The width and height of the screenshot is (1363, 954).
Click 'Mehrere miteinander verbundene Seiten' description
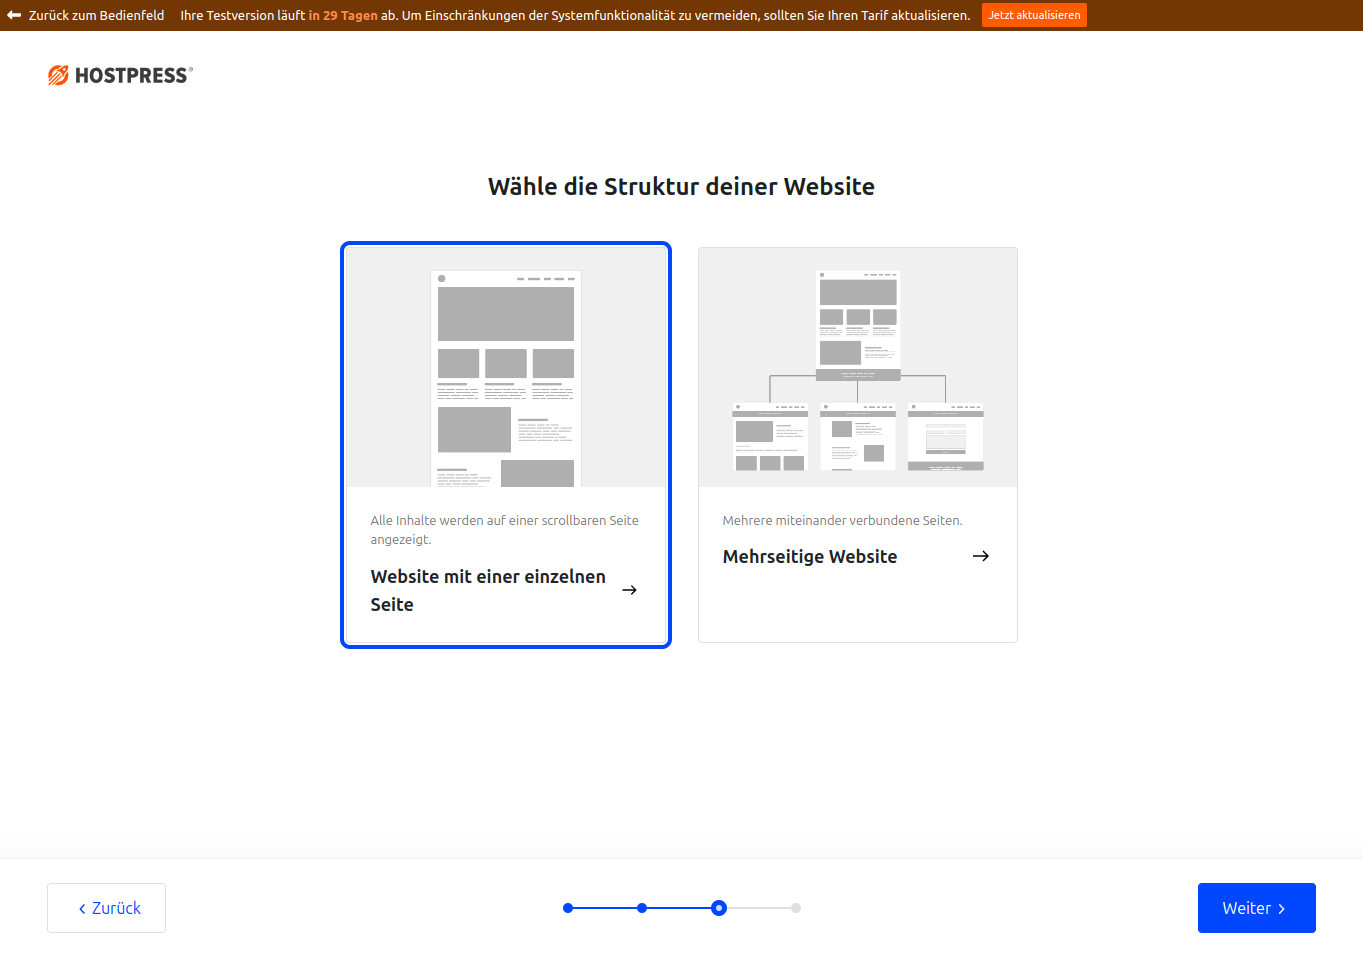(842, 520)
